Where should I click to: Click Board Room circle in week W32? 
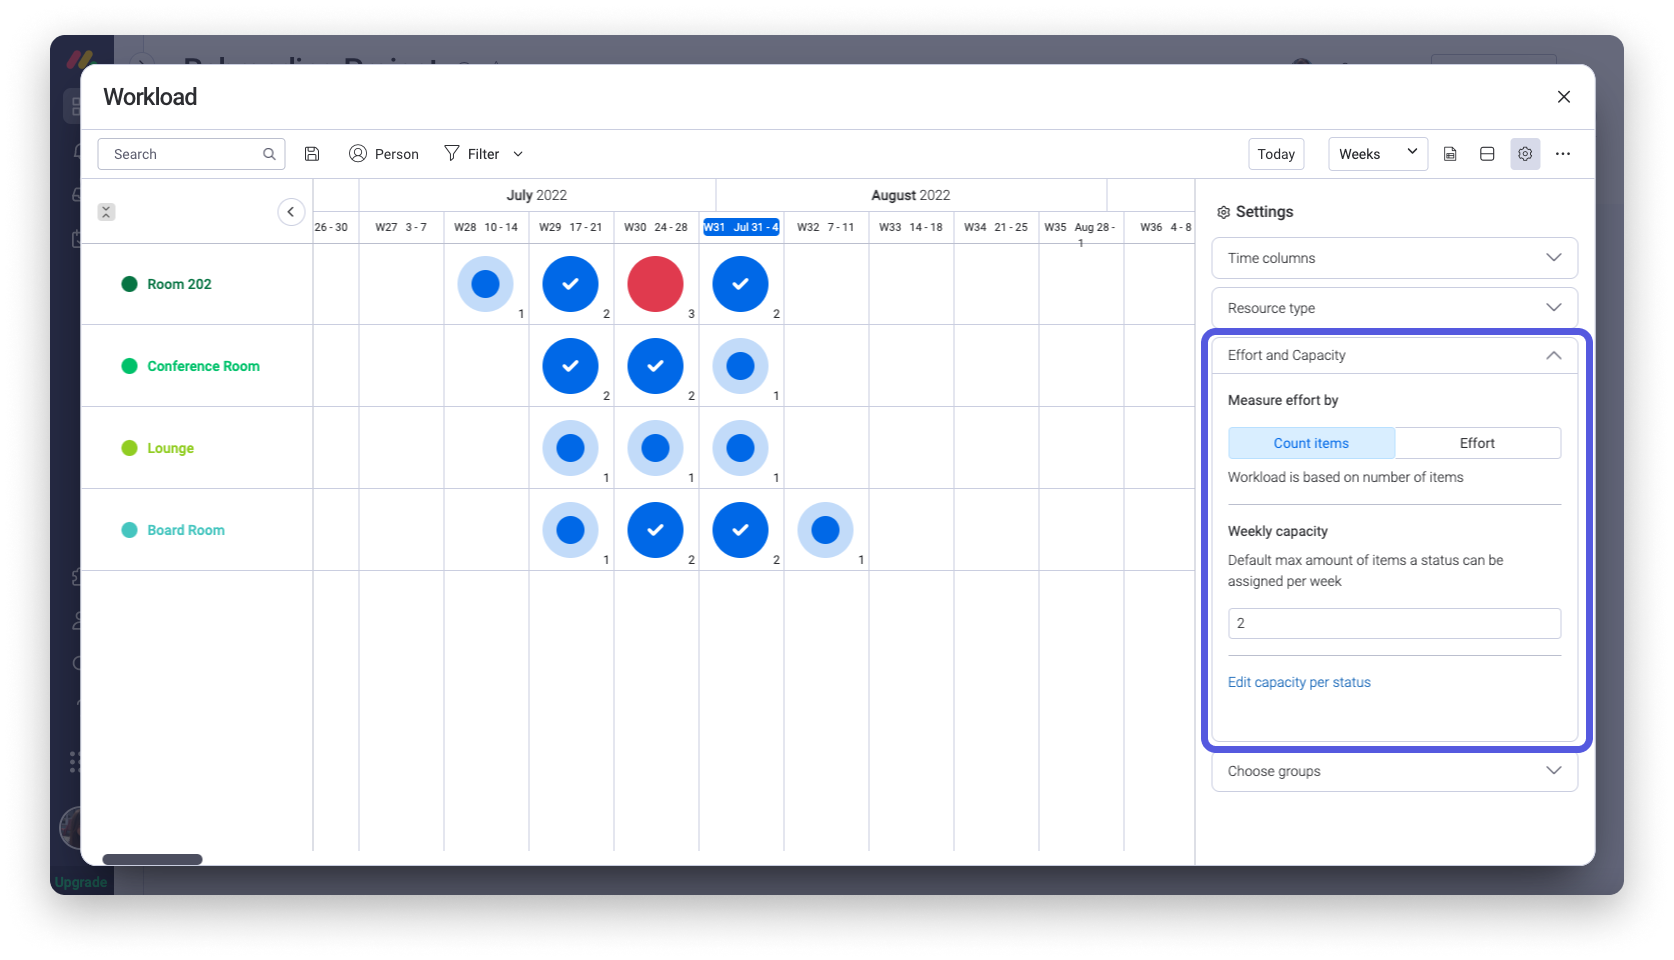coord(825,530)
